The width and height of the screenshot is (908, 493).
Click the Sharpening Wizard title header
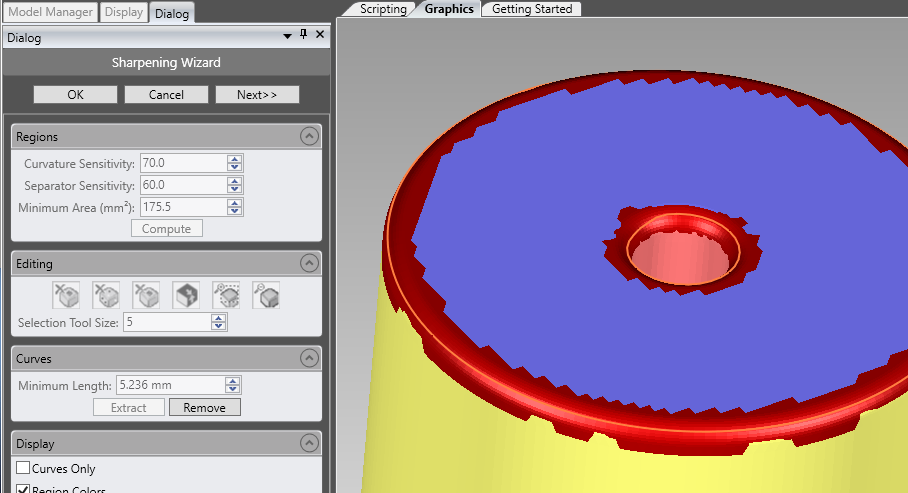pyautogui.click(x=166, y=63)
